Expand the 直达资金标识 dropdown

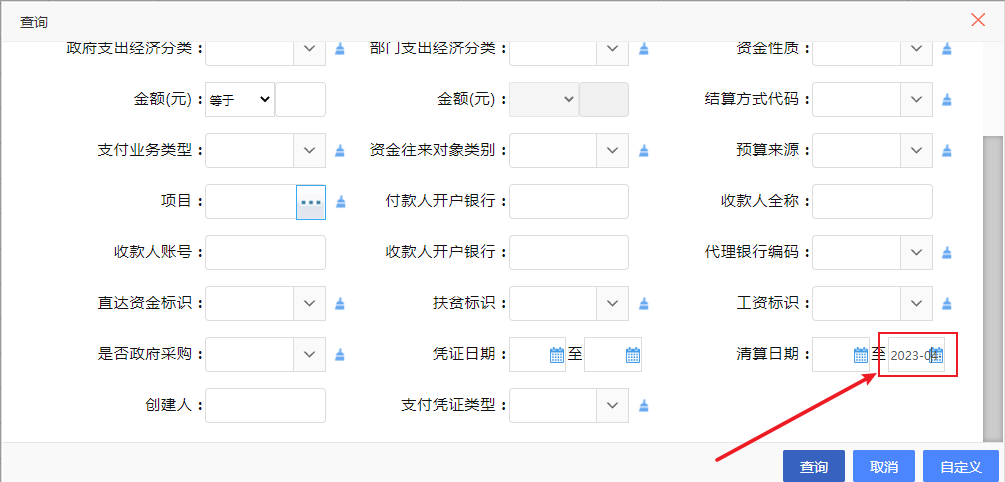tap(309, 303)
